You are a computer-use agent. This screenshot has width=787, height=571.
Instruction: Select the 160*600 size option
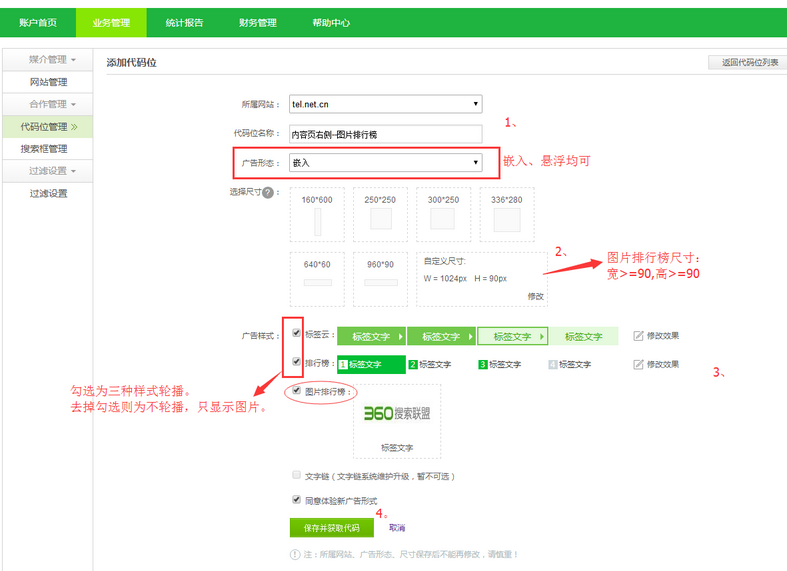pos(317,215)
